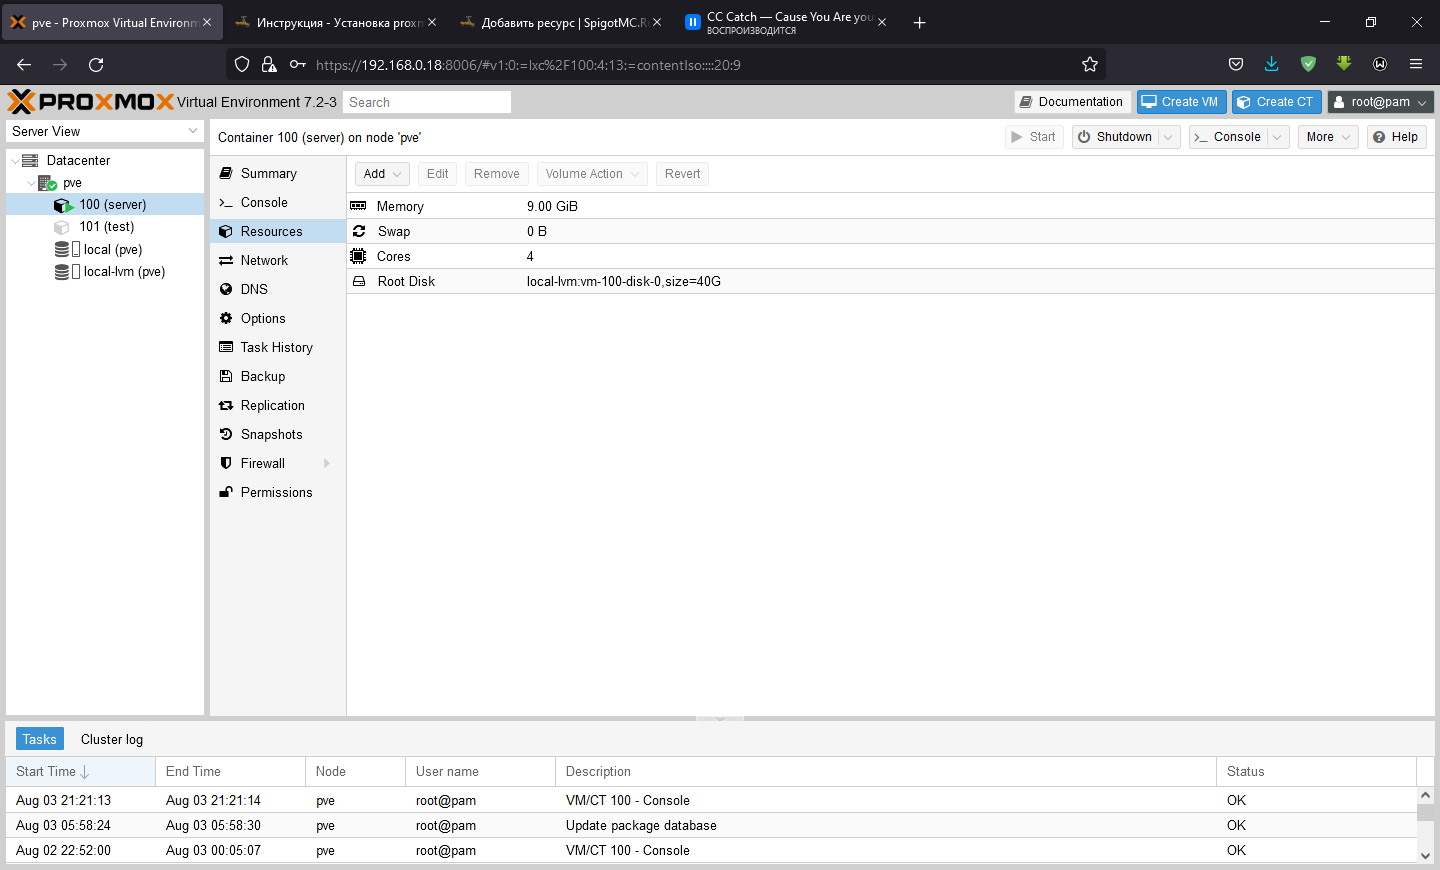Switch to the Tasks tab
Image resolution: width=1440 pixels, height=870 pixels.
point(40,739)
